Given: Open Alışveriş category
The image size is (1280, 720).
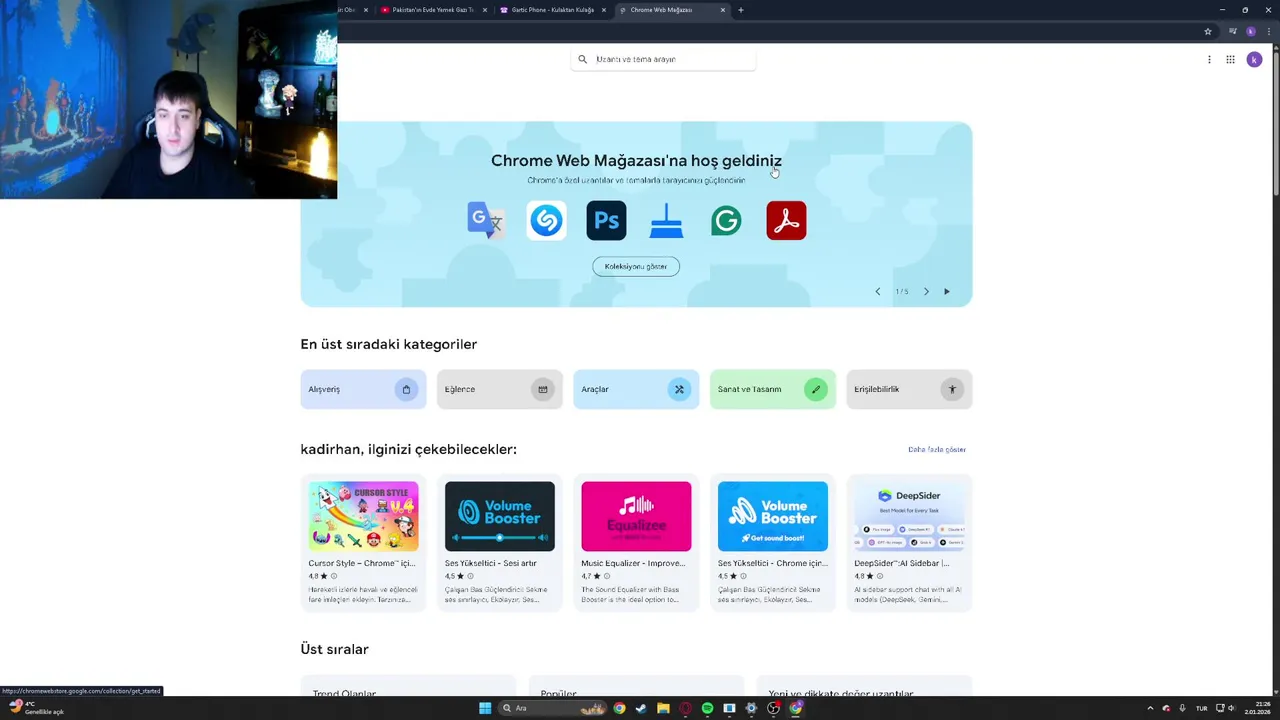Looking at the screenshot, I should [x=363, y=389].
